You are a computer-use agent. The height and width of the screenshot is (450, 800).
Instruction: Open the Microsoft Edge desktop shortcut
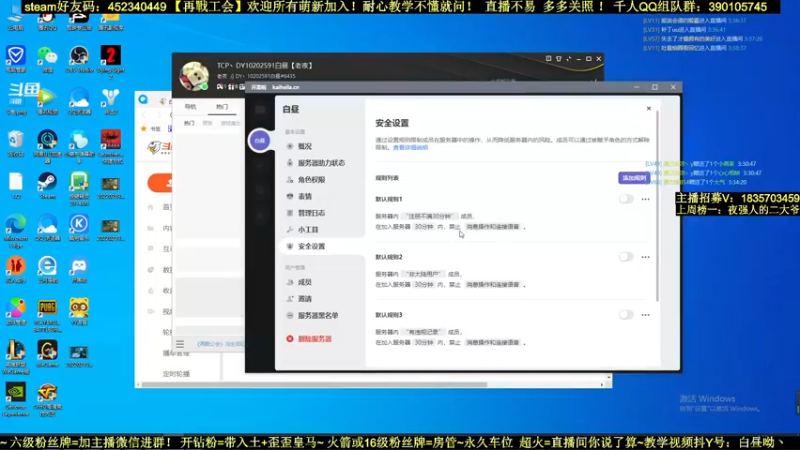pyautogui.click(x=16, y=231)
